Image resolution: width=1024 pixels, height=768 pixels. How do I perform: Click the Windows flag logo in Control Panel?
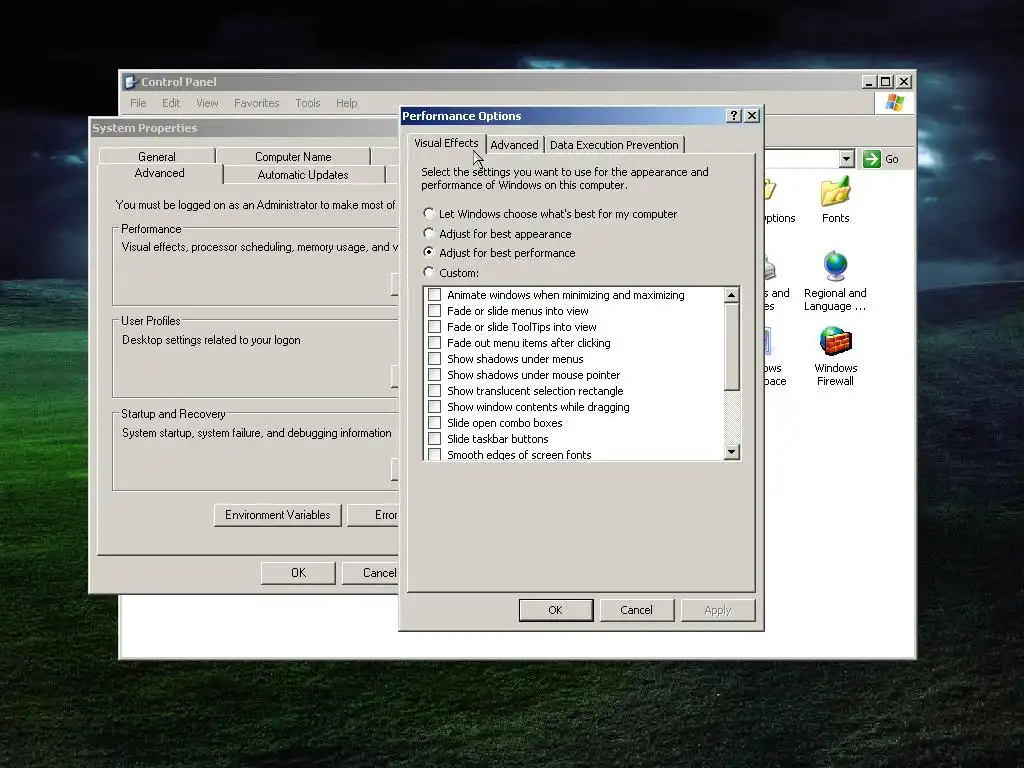point(894,103)
